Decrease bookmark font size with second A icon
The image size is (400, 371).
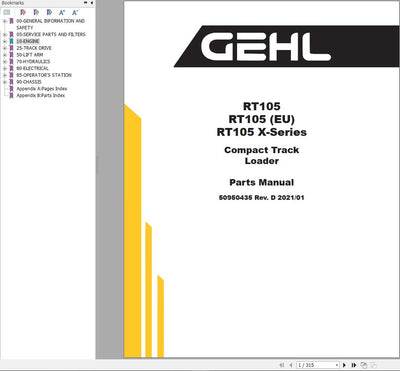75,12
